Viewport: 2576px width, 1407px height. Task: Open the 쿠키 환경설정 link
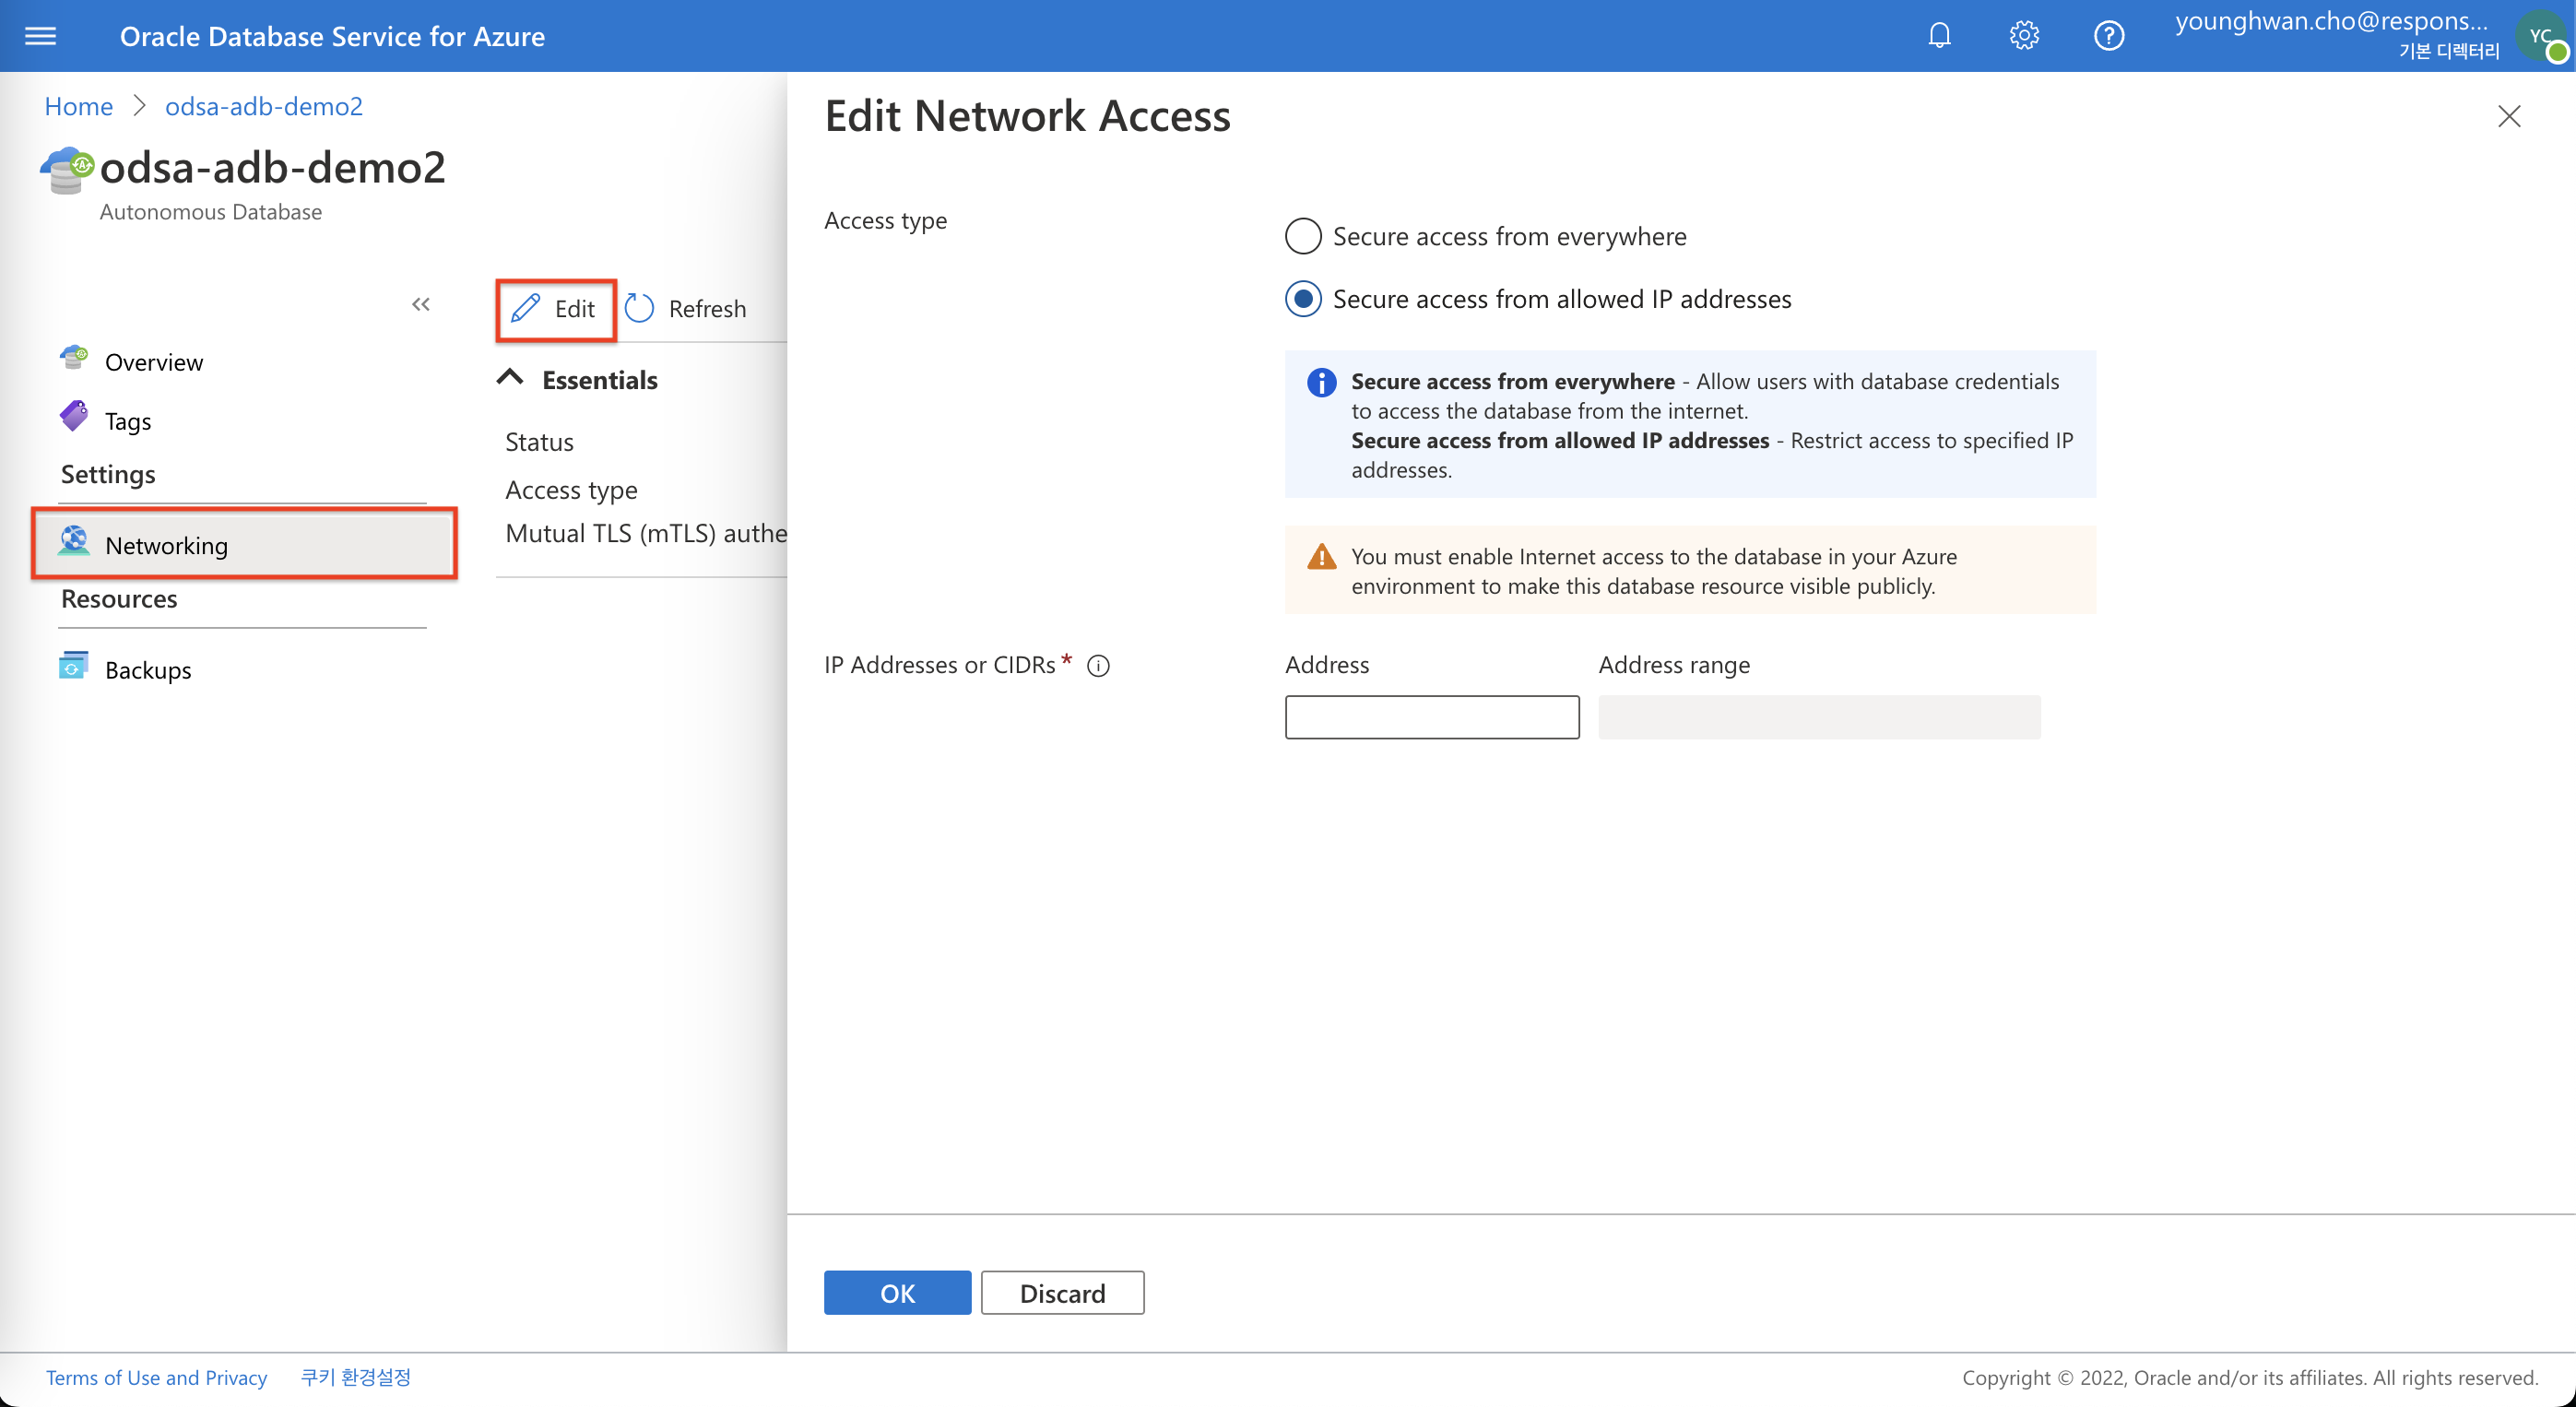pyautogui.click(x=356, y=1378)
